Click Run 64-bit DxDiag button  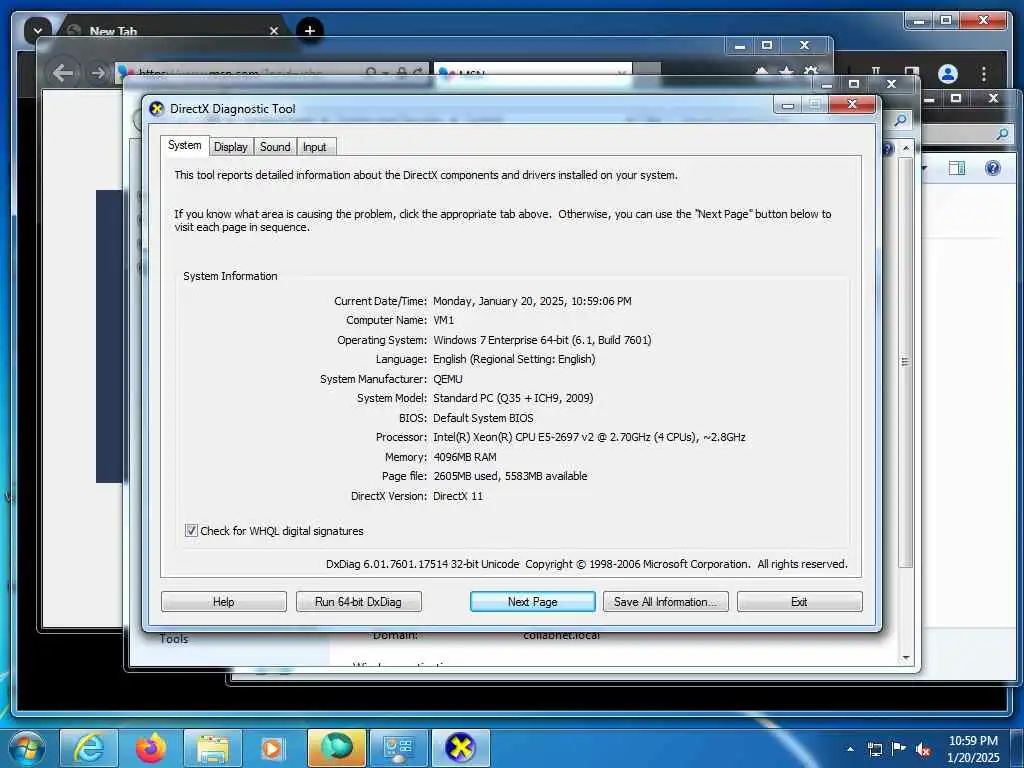click(x=359, y=601)
